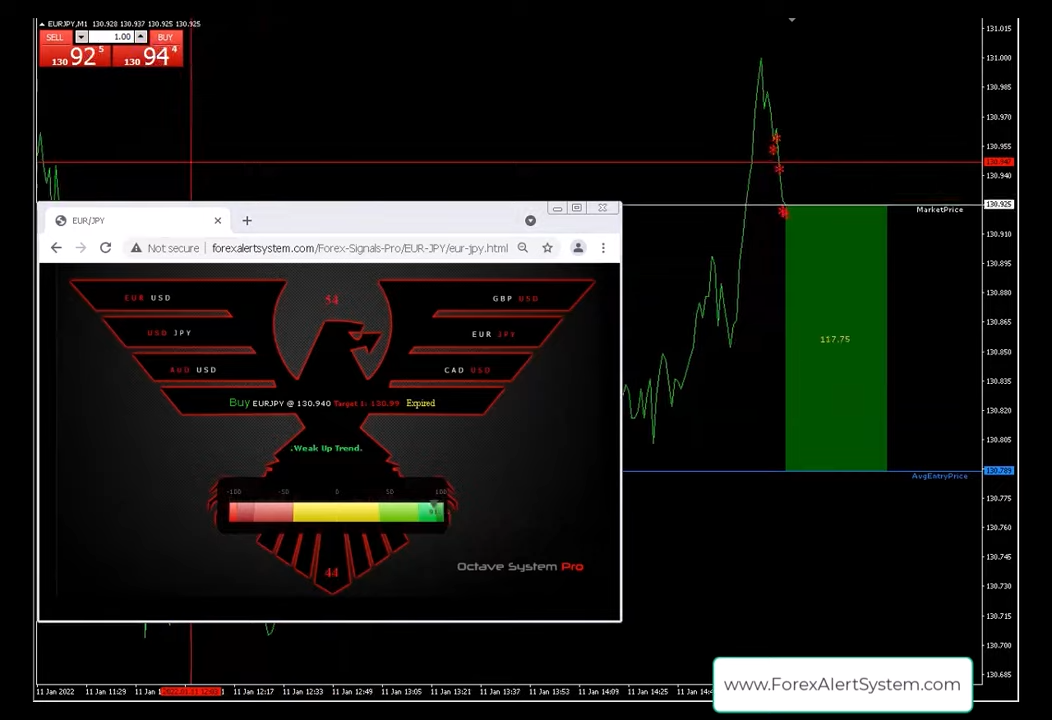Select the EUR JPY pair on right wing
1052x720 pixels.
(494, 334)
